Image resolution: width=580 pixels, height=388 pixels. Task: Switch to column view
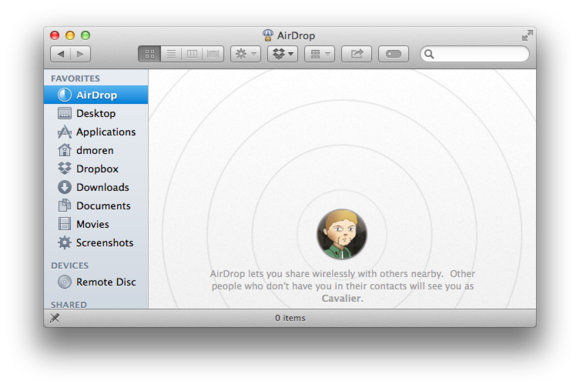coord(192,54)
